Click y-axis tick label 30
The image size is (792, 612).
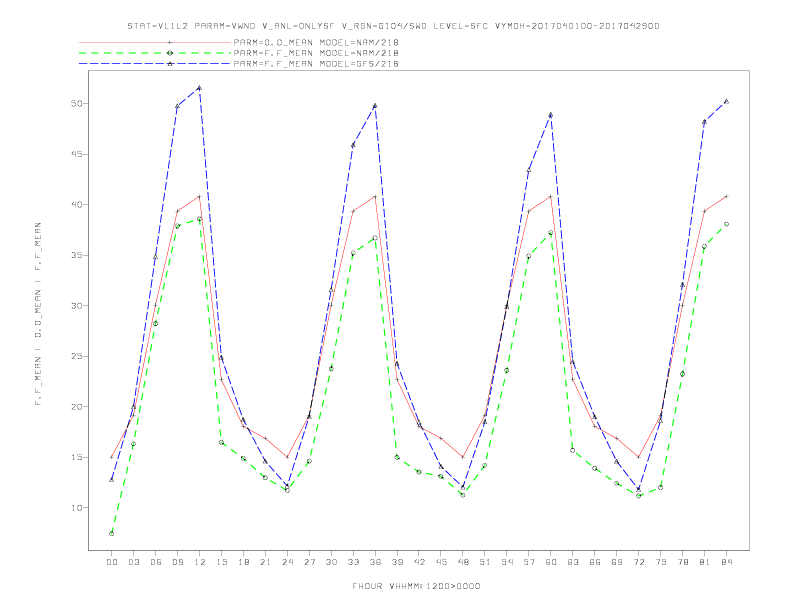click(x=76, y=305)
